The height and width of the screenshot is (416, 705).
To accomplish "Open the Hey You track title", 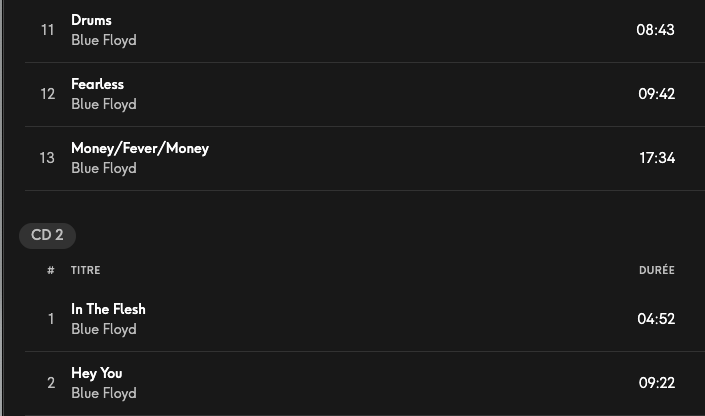I will [96, 373].
